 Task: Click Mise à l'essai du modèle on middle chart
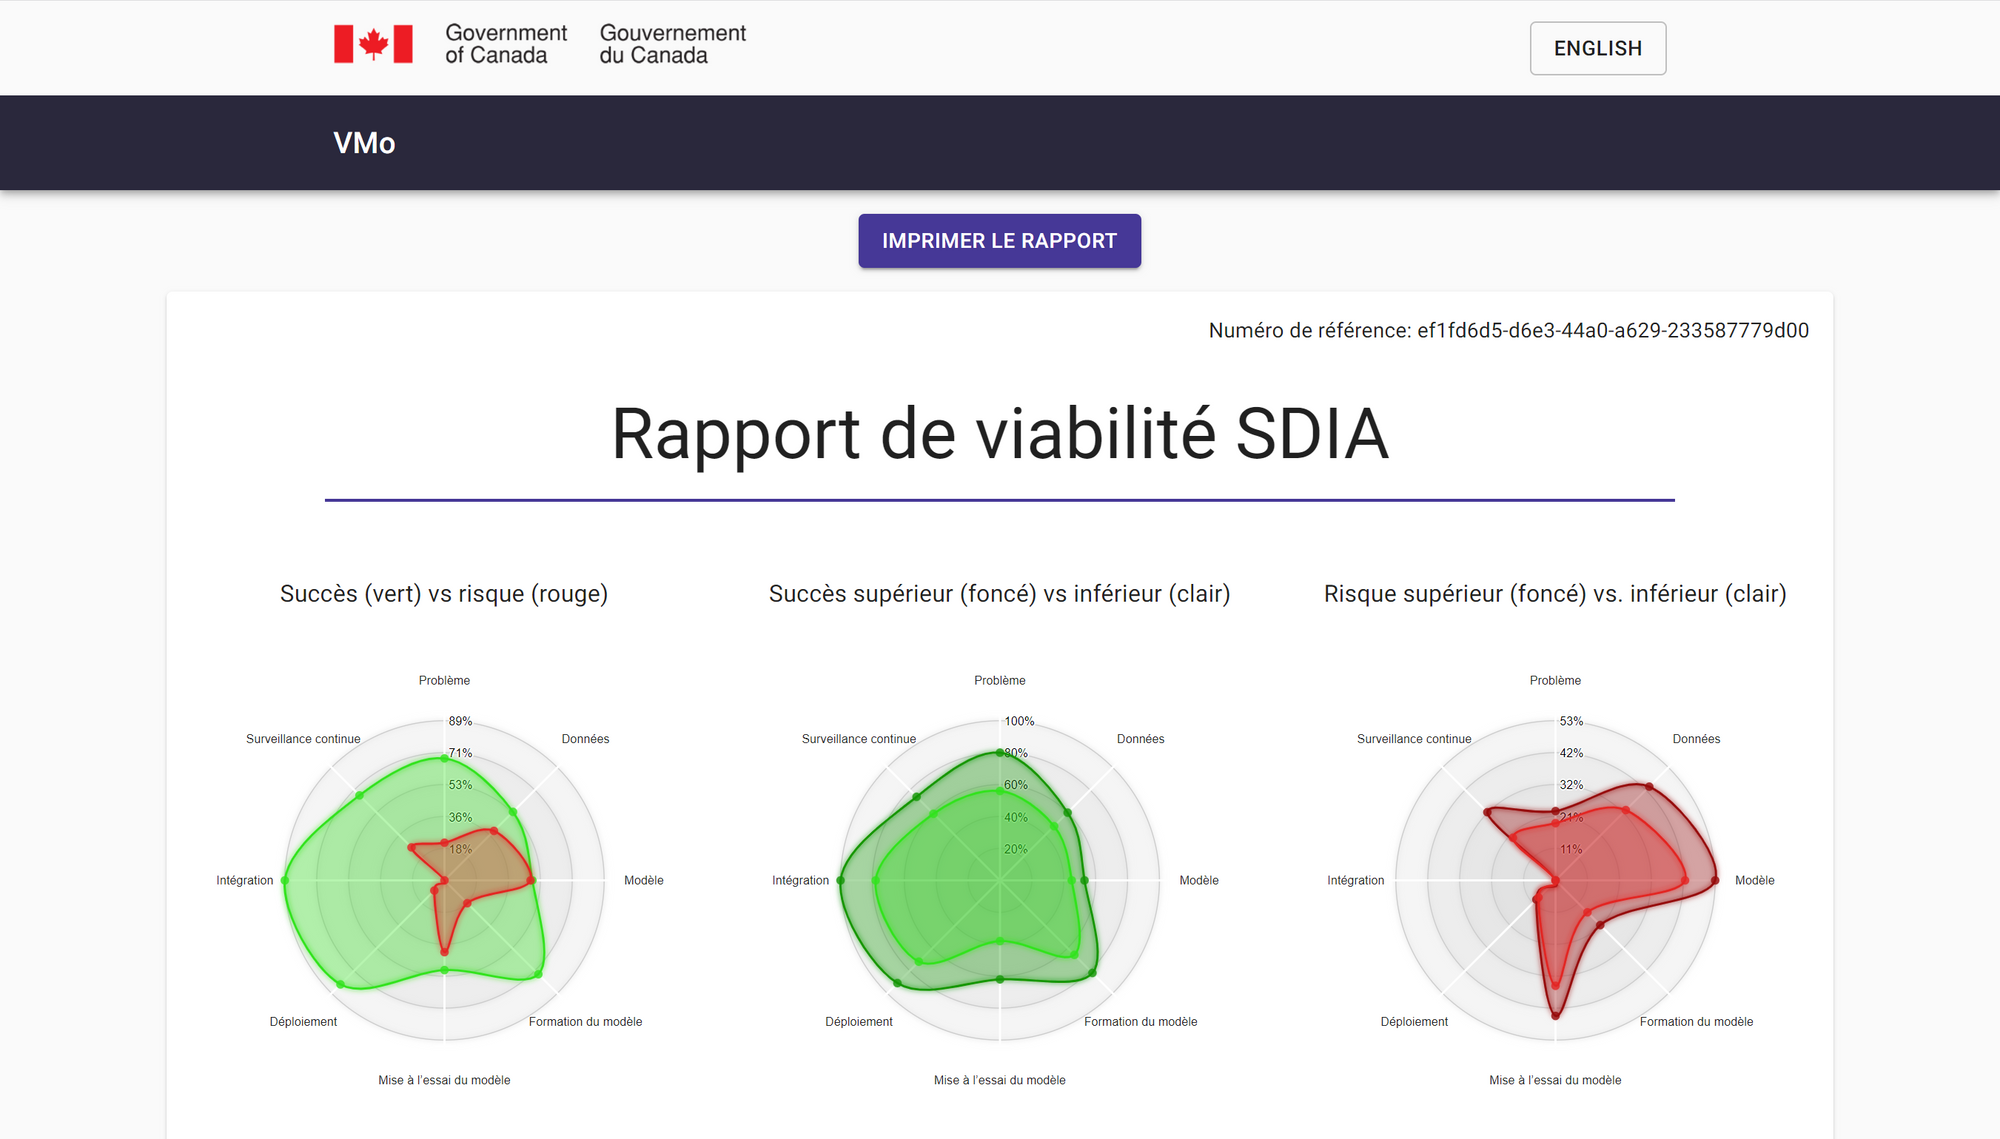point(1000,1080)
